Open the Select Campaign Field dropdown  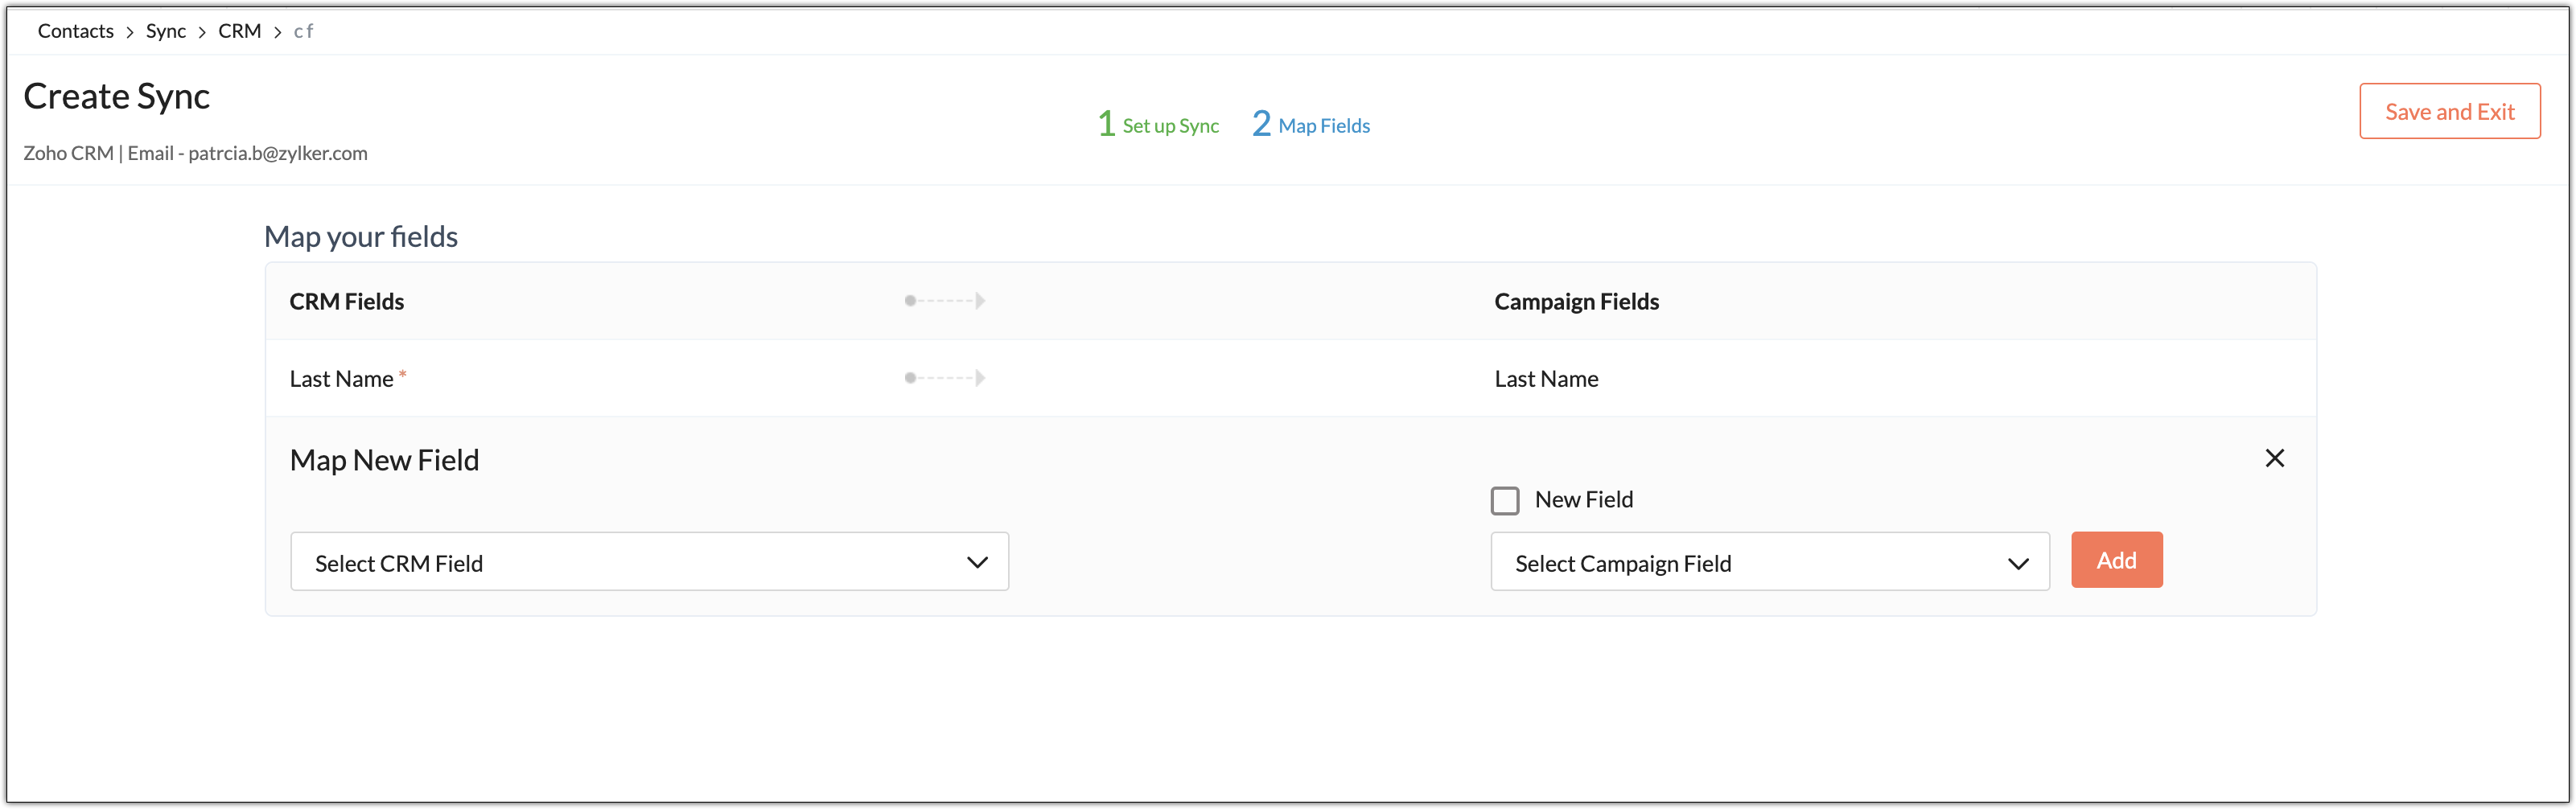click(x=1768, y=562)
